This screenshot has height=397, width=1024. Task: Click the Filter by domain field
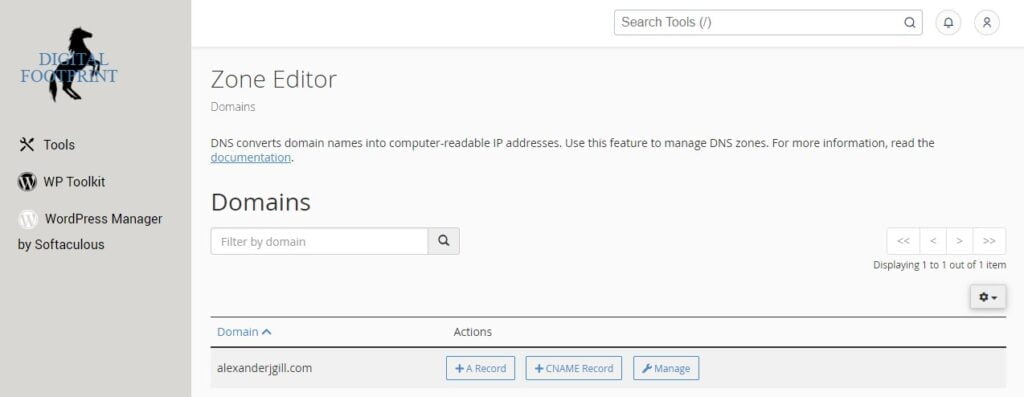pyautogui.click(x=319, y=242)
